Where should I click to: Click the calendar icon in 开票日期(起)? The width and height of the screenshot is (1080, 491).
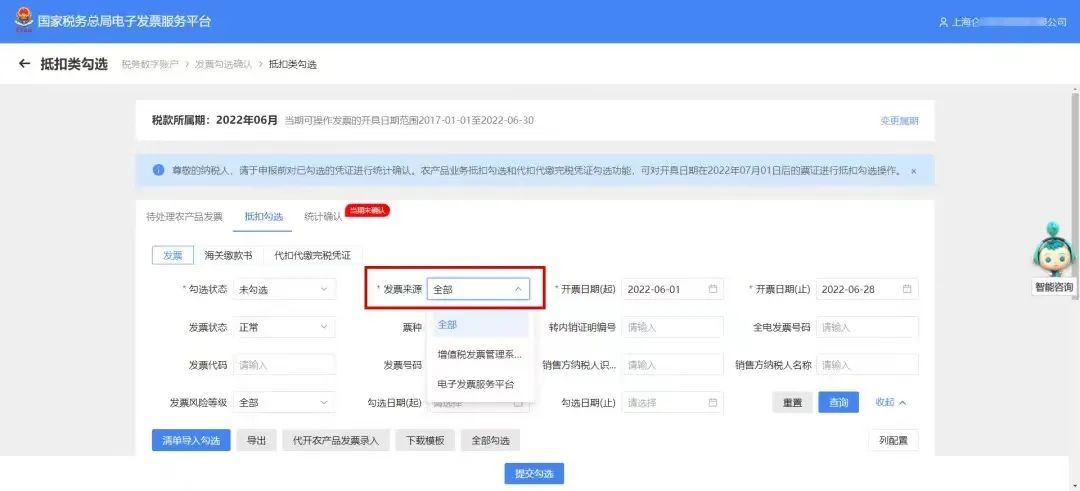713,289
